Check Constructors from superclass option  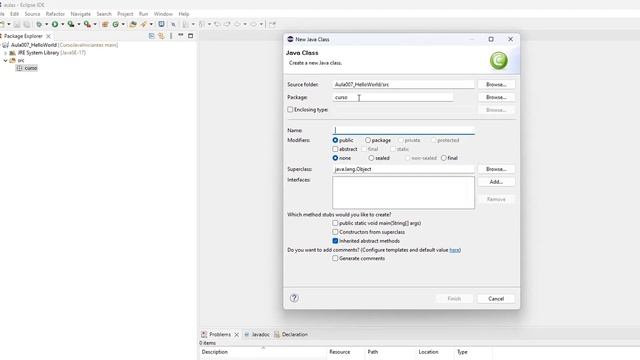click(x=335, y=232)
